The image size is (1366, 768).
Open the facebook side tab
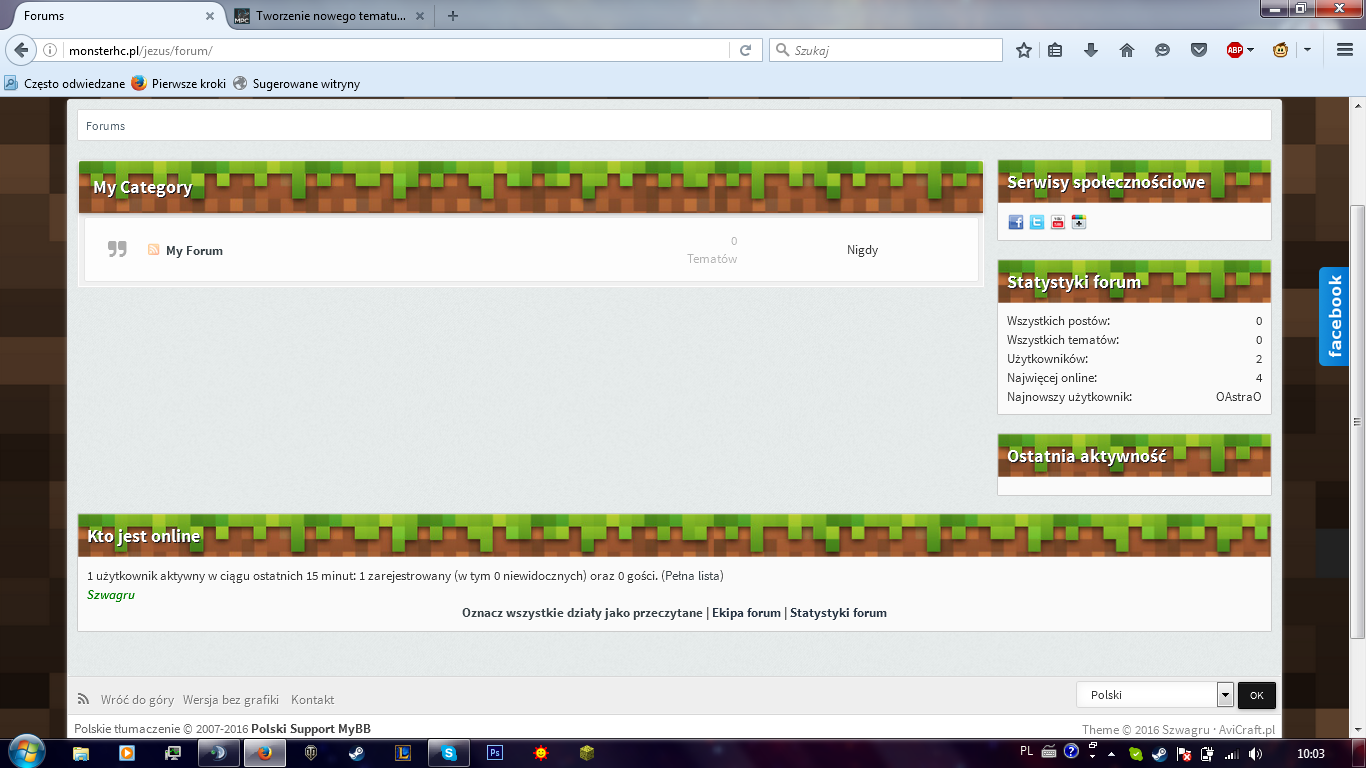(x=1334, y=316)
